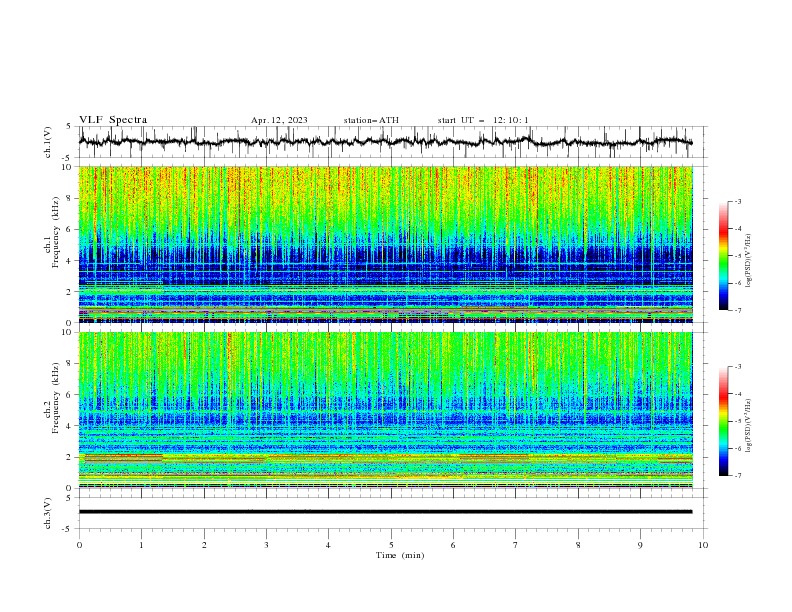Click the 'VLF Spectra' title text
Image resolution: width=792 pixels, height=612 pixels.
pos(113,120)
